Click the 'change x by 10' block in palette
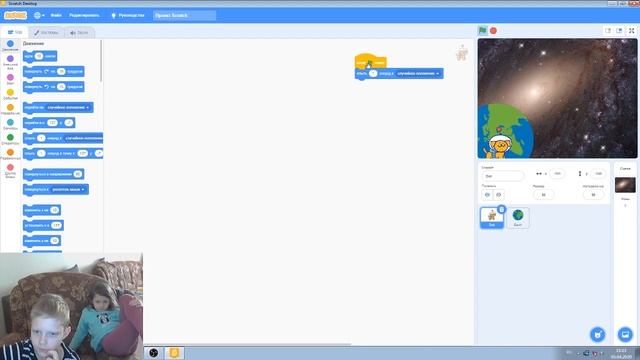640x360 pixels. pyautogui.click(x=42, y=210)
